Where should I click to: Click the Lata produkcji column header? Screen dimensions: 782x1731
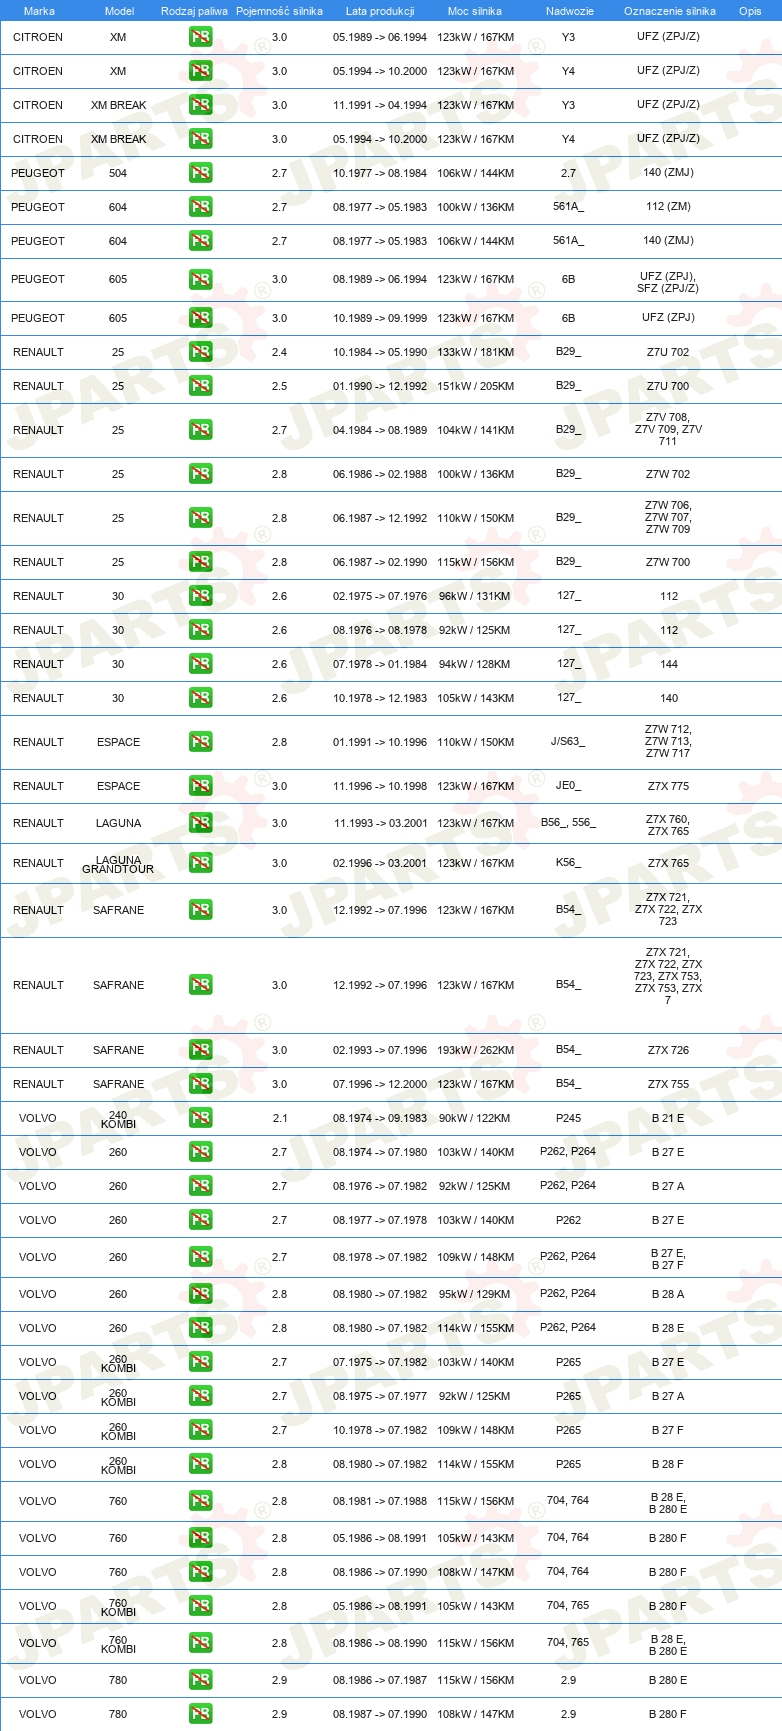point(380,11)
